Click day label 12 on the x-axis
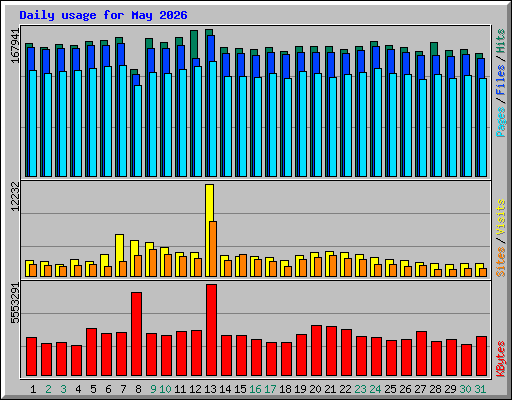This screenshot has width=512, height=400. point(195,389)
